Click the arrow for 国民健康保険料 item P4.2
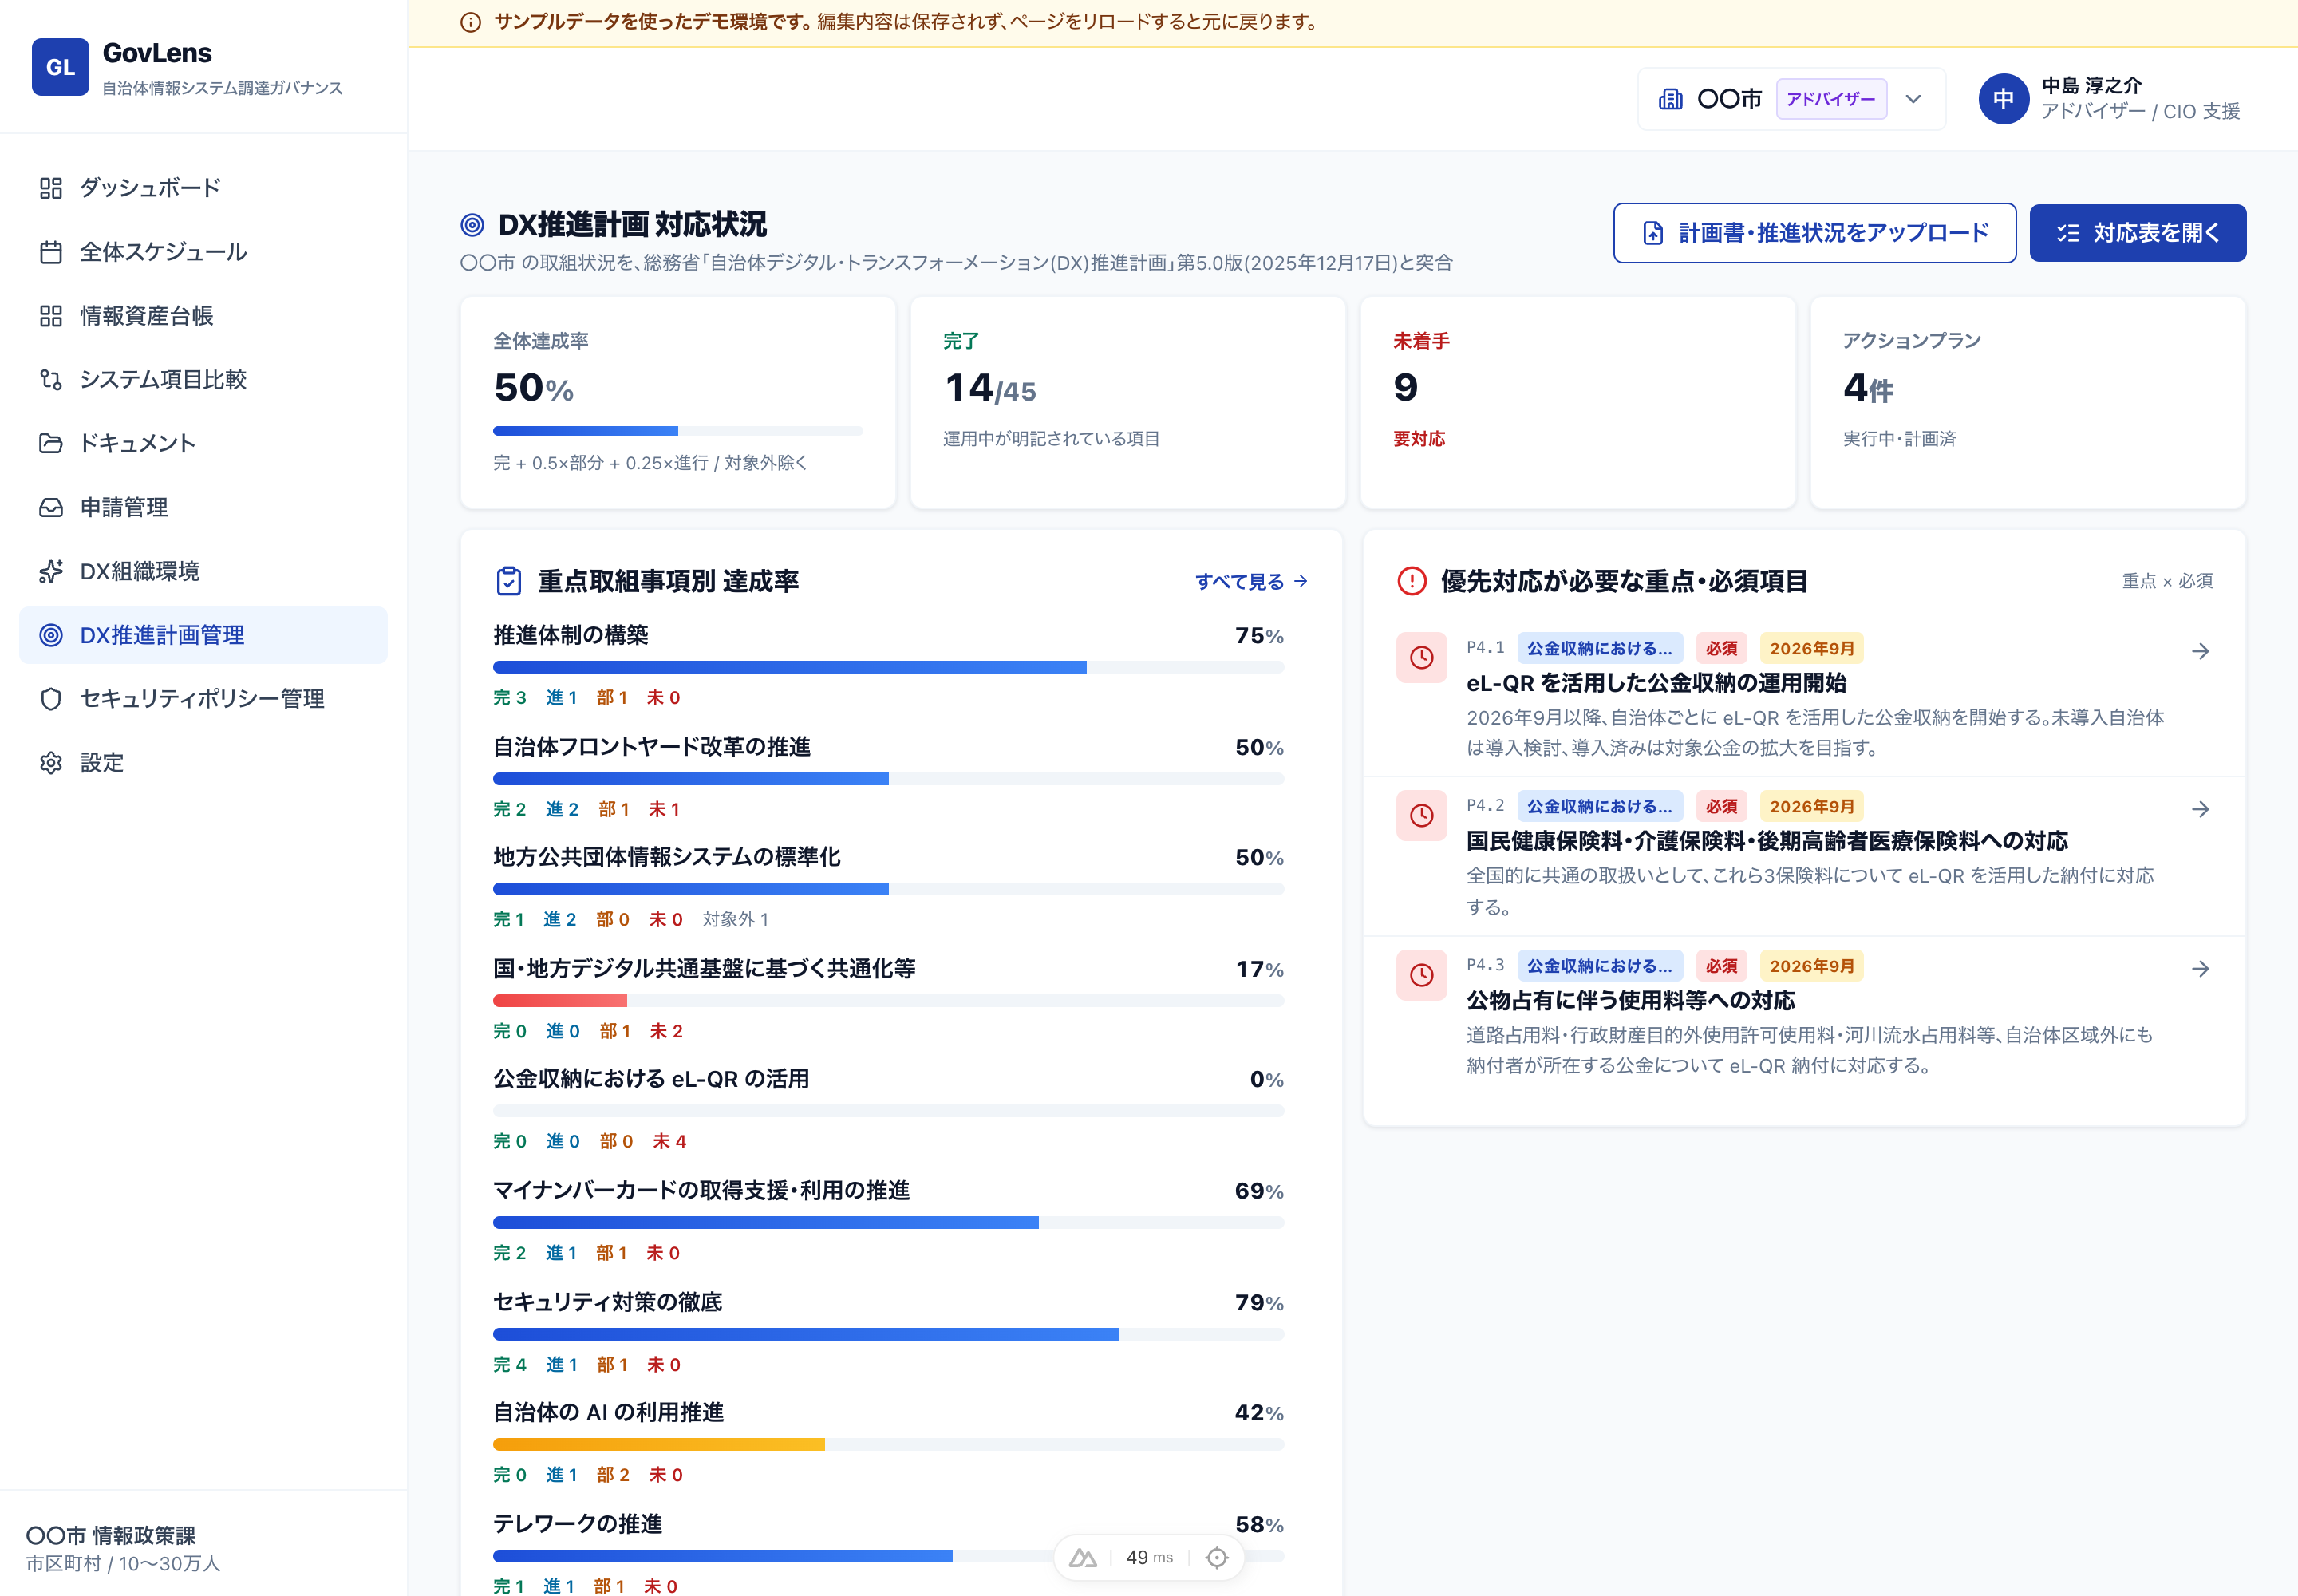 pyautogui.click(x=2201, y=809)
